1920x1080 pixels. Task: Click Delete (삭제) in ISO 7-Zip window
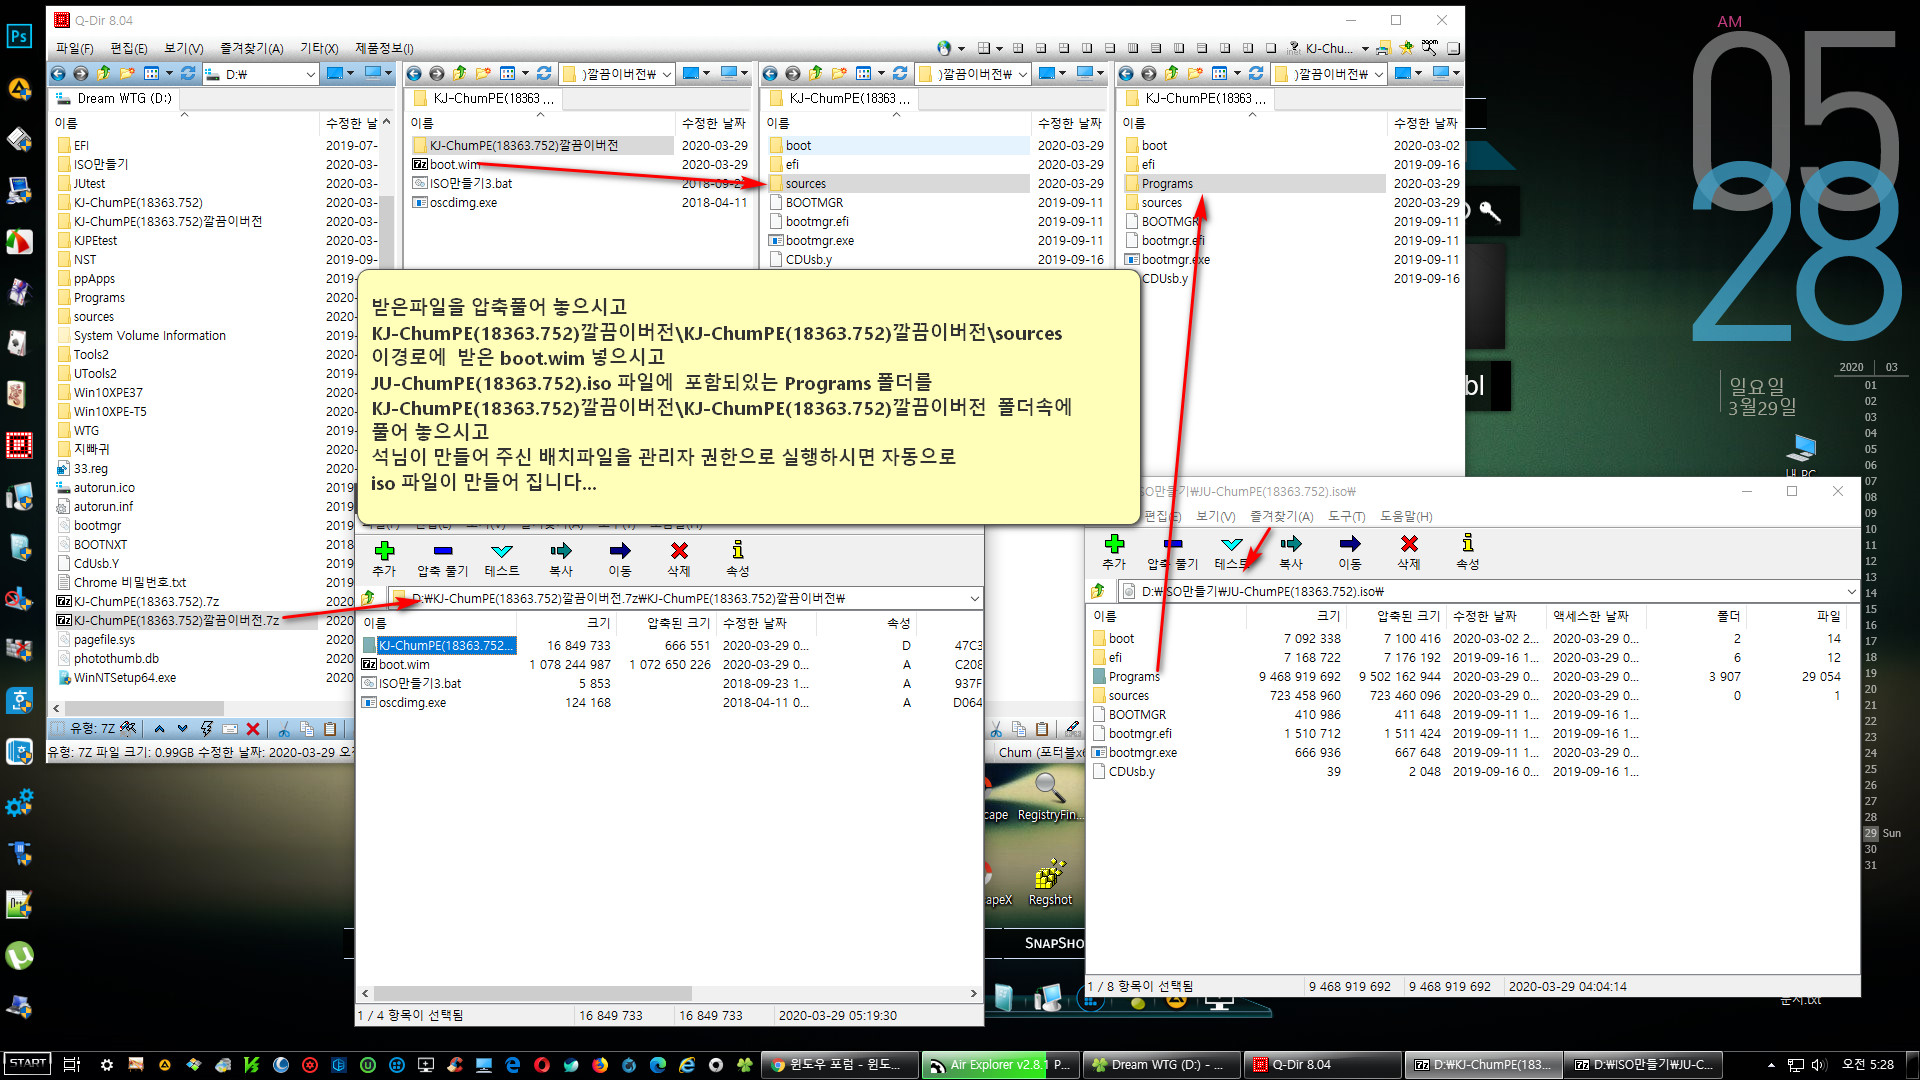coord(1409,551)
